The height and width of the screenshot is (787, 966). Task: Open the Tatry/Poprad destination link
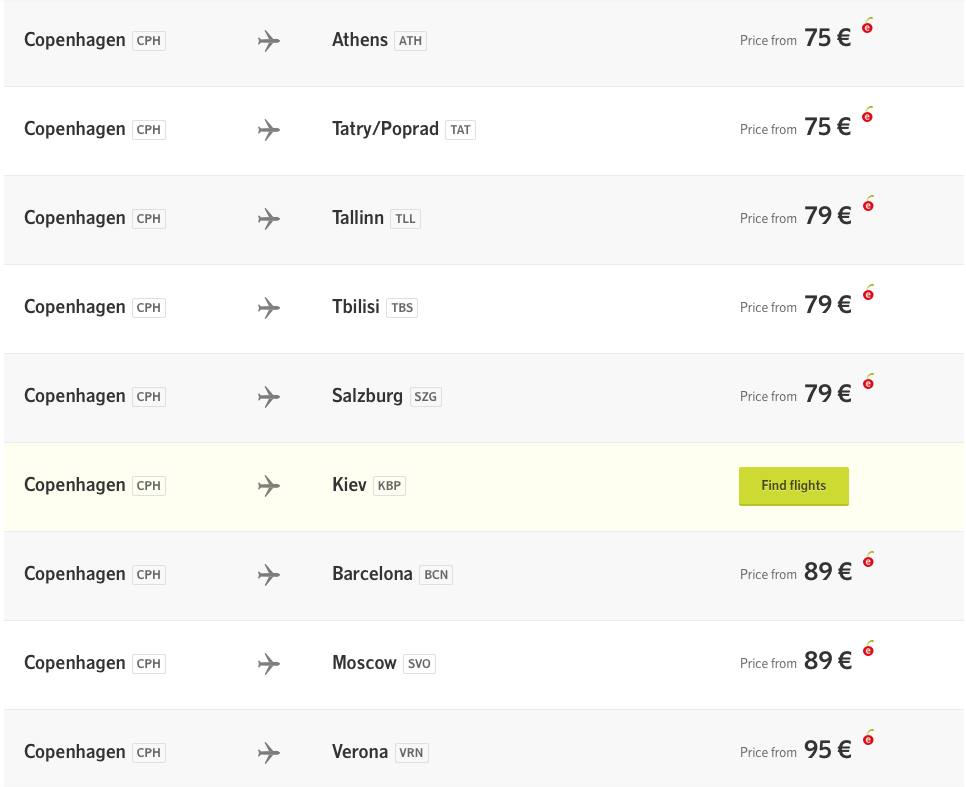(385, 129)
